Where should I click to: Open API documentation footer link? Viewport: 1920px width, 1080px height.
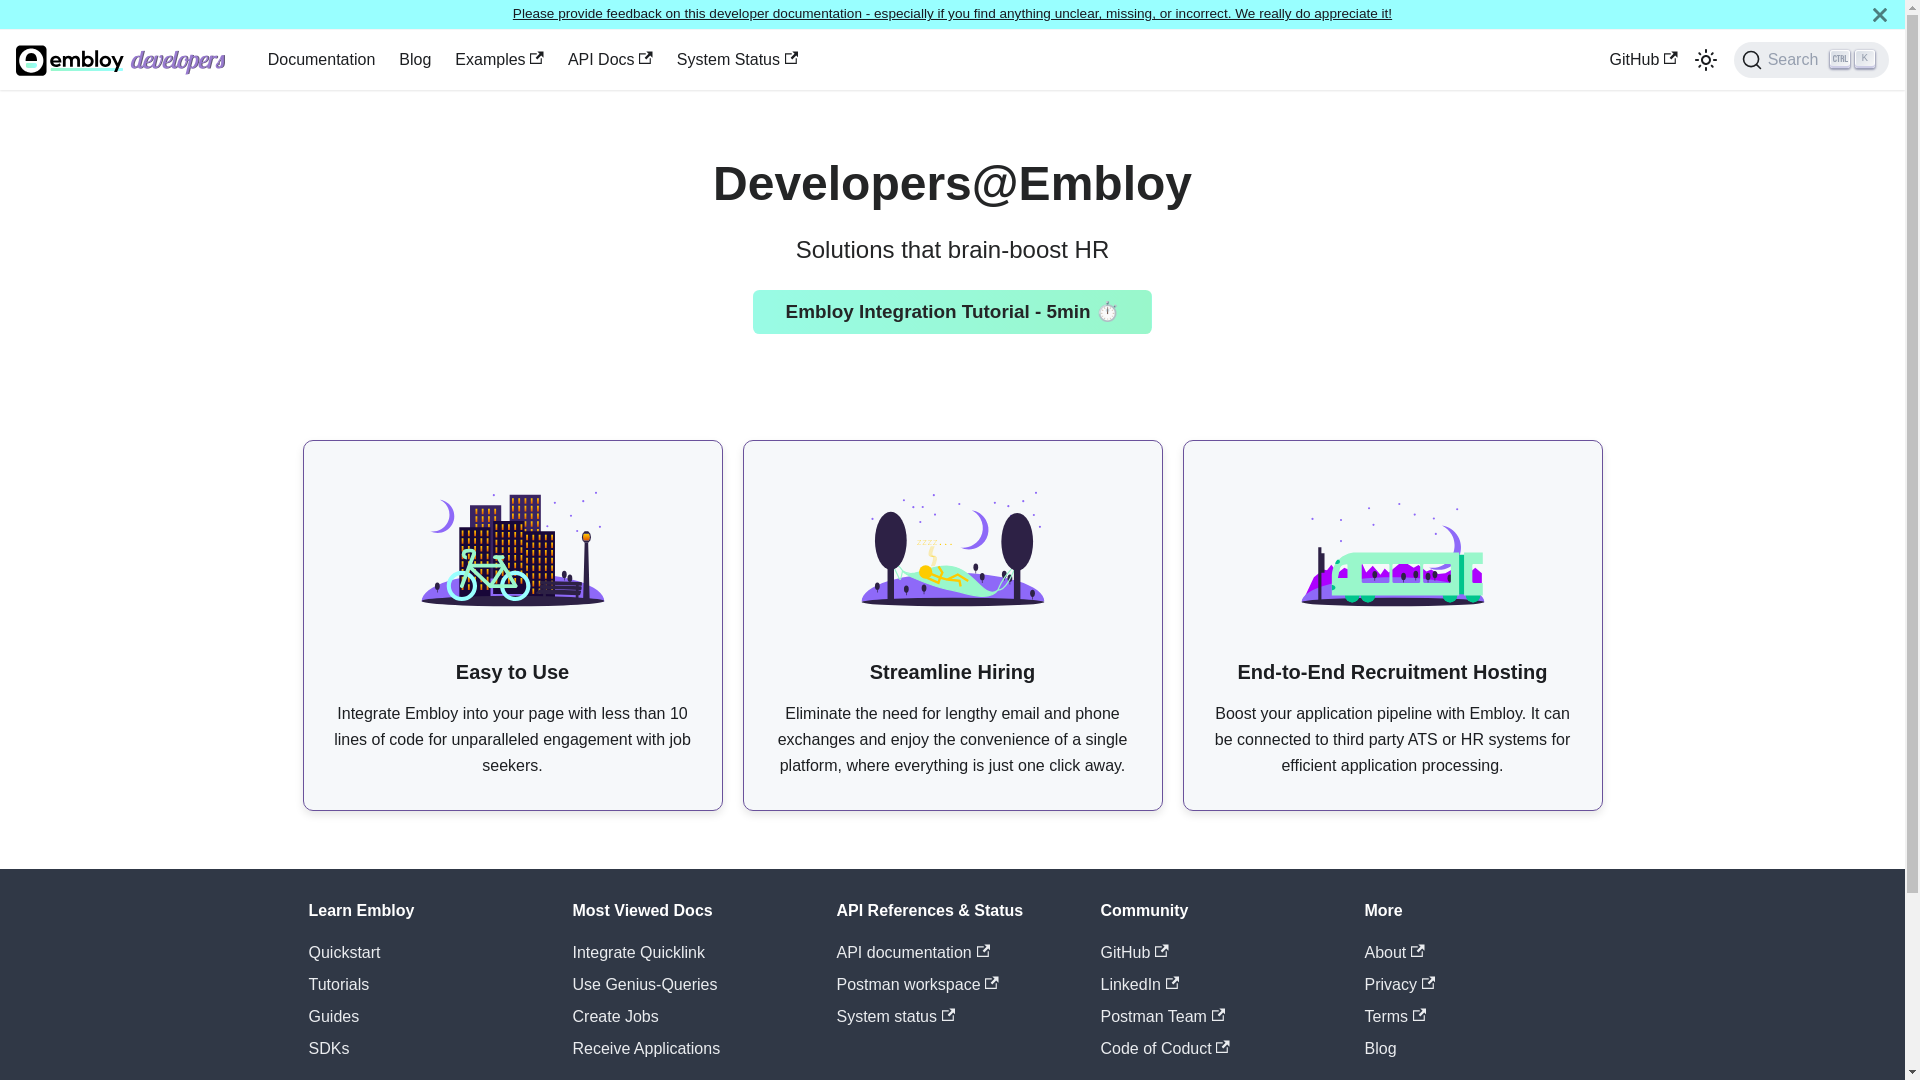coord(913,953)
